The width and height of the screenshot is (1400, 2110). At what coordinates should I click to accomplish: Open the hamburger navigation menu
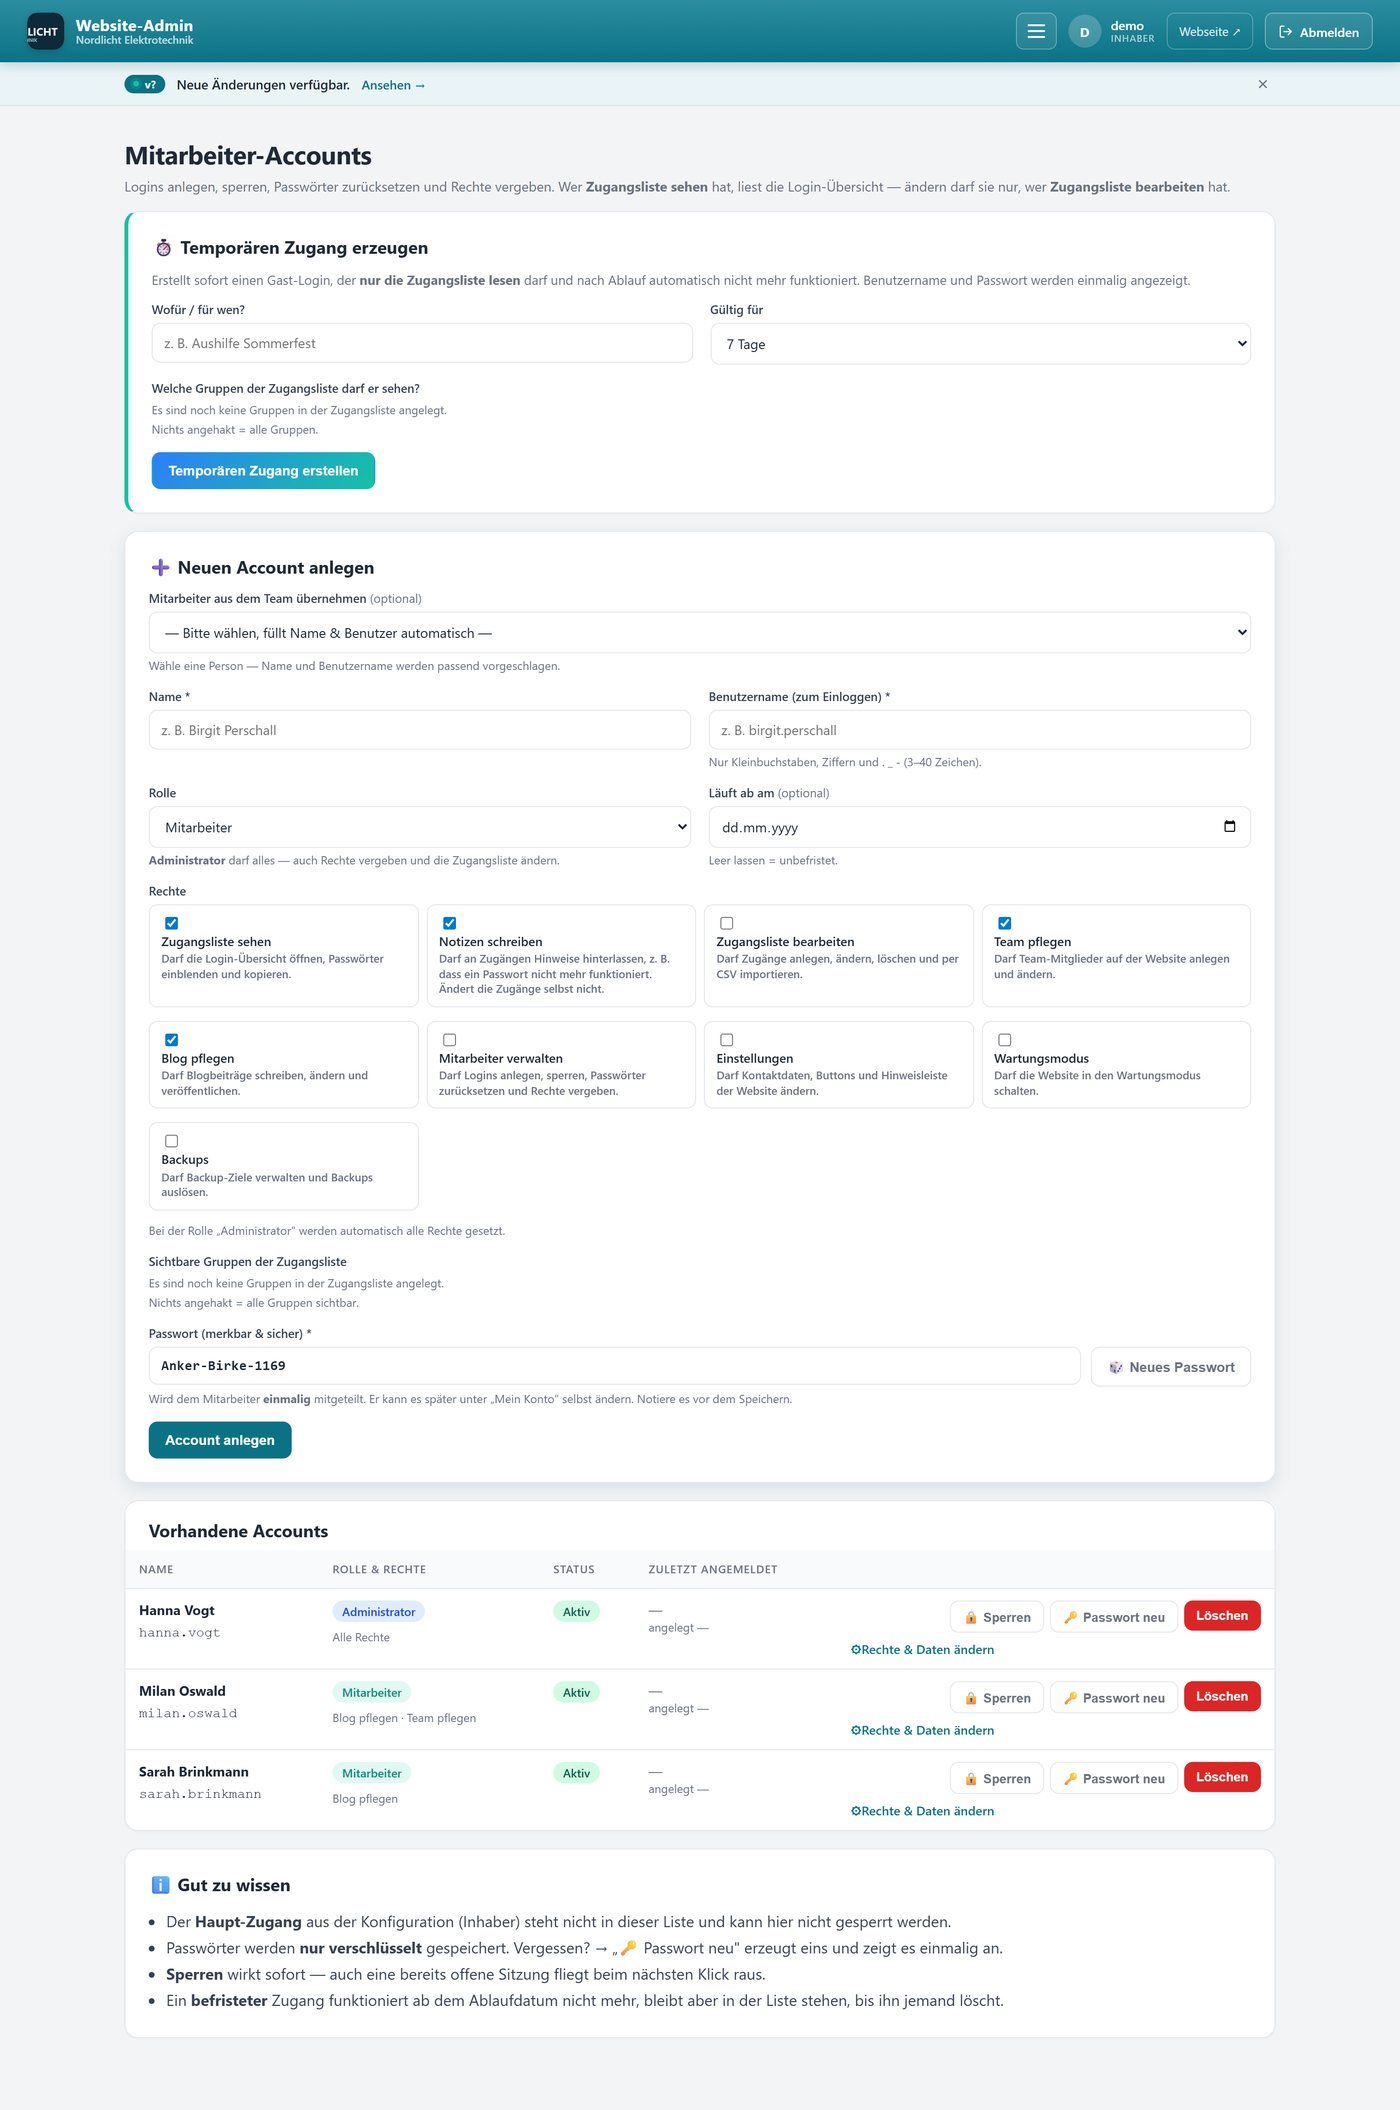[1036, 32]
